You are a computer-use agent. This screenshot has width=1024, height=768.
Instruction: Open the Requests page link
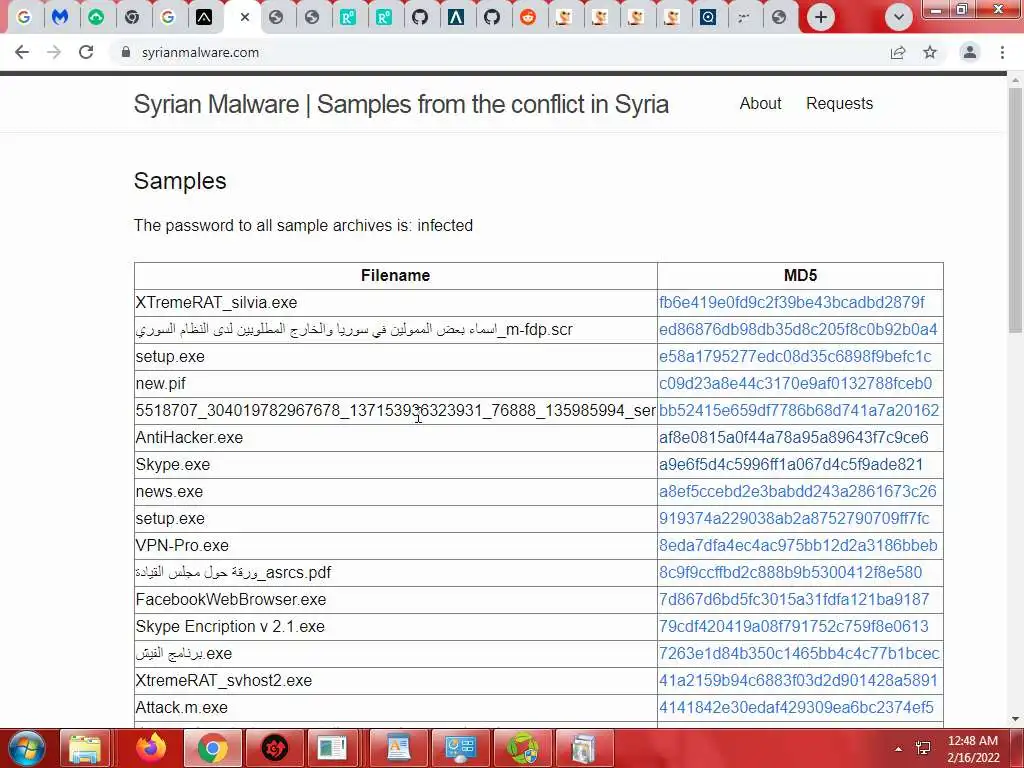click(839, 103)
